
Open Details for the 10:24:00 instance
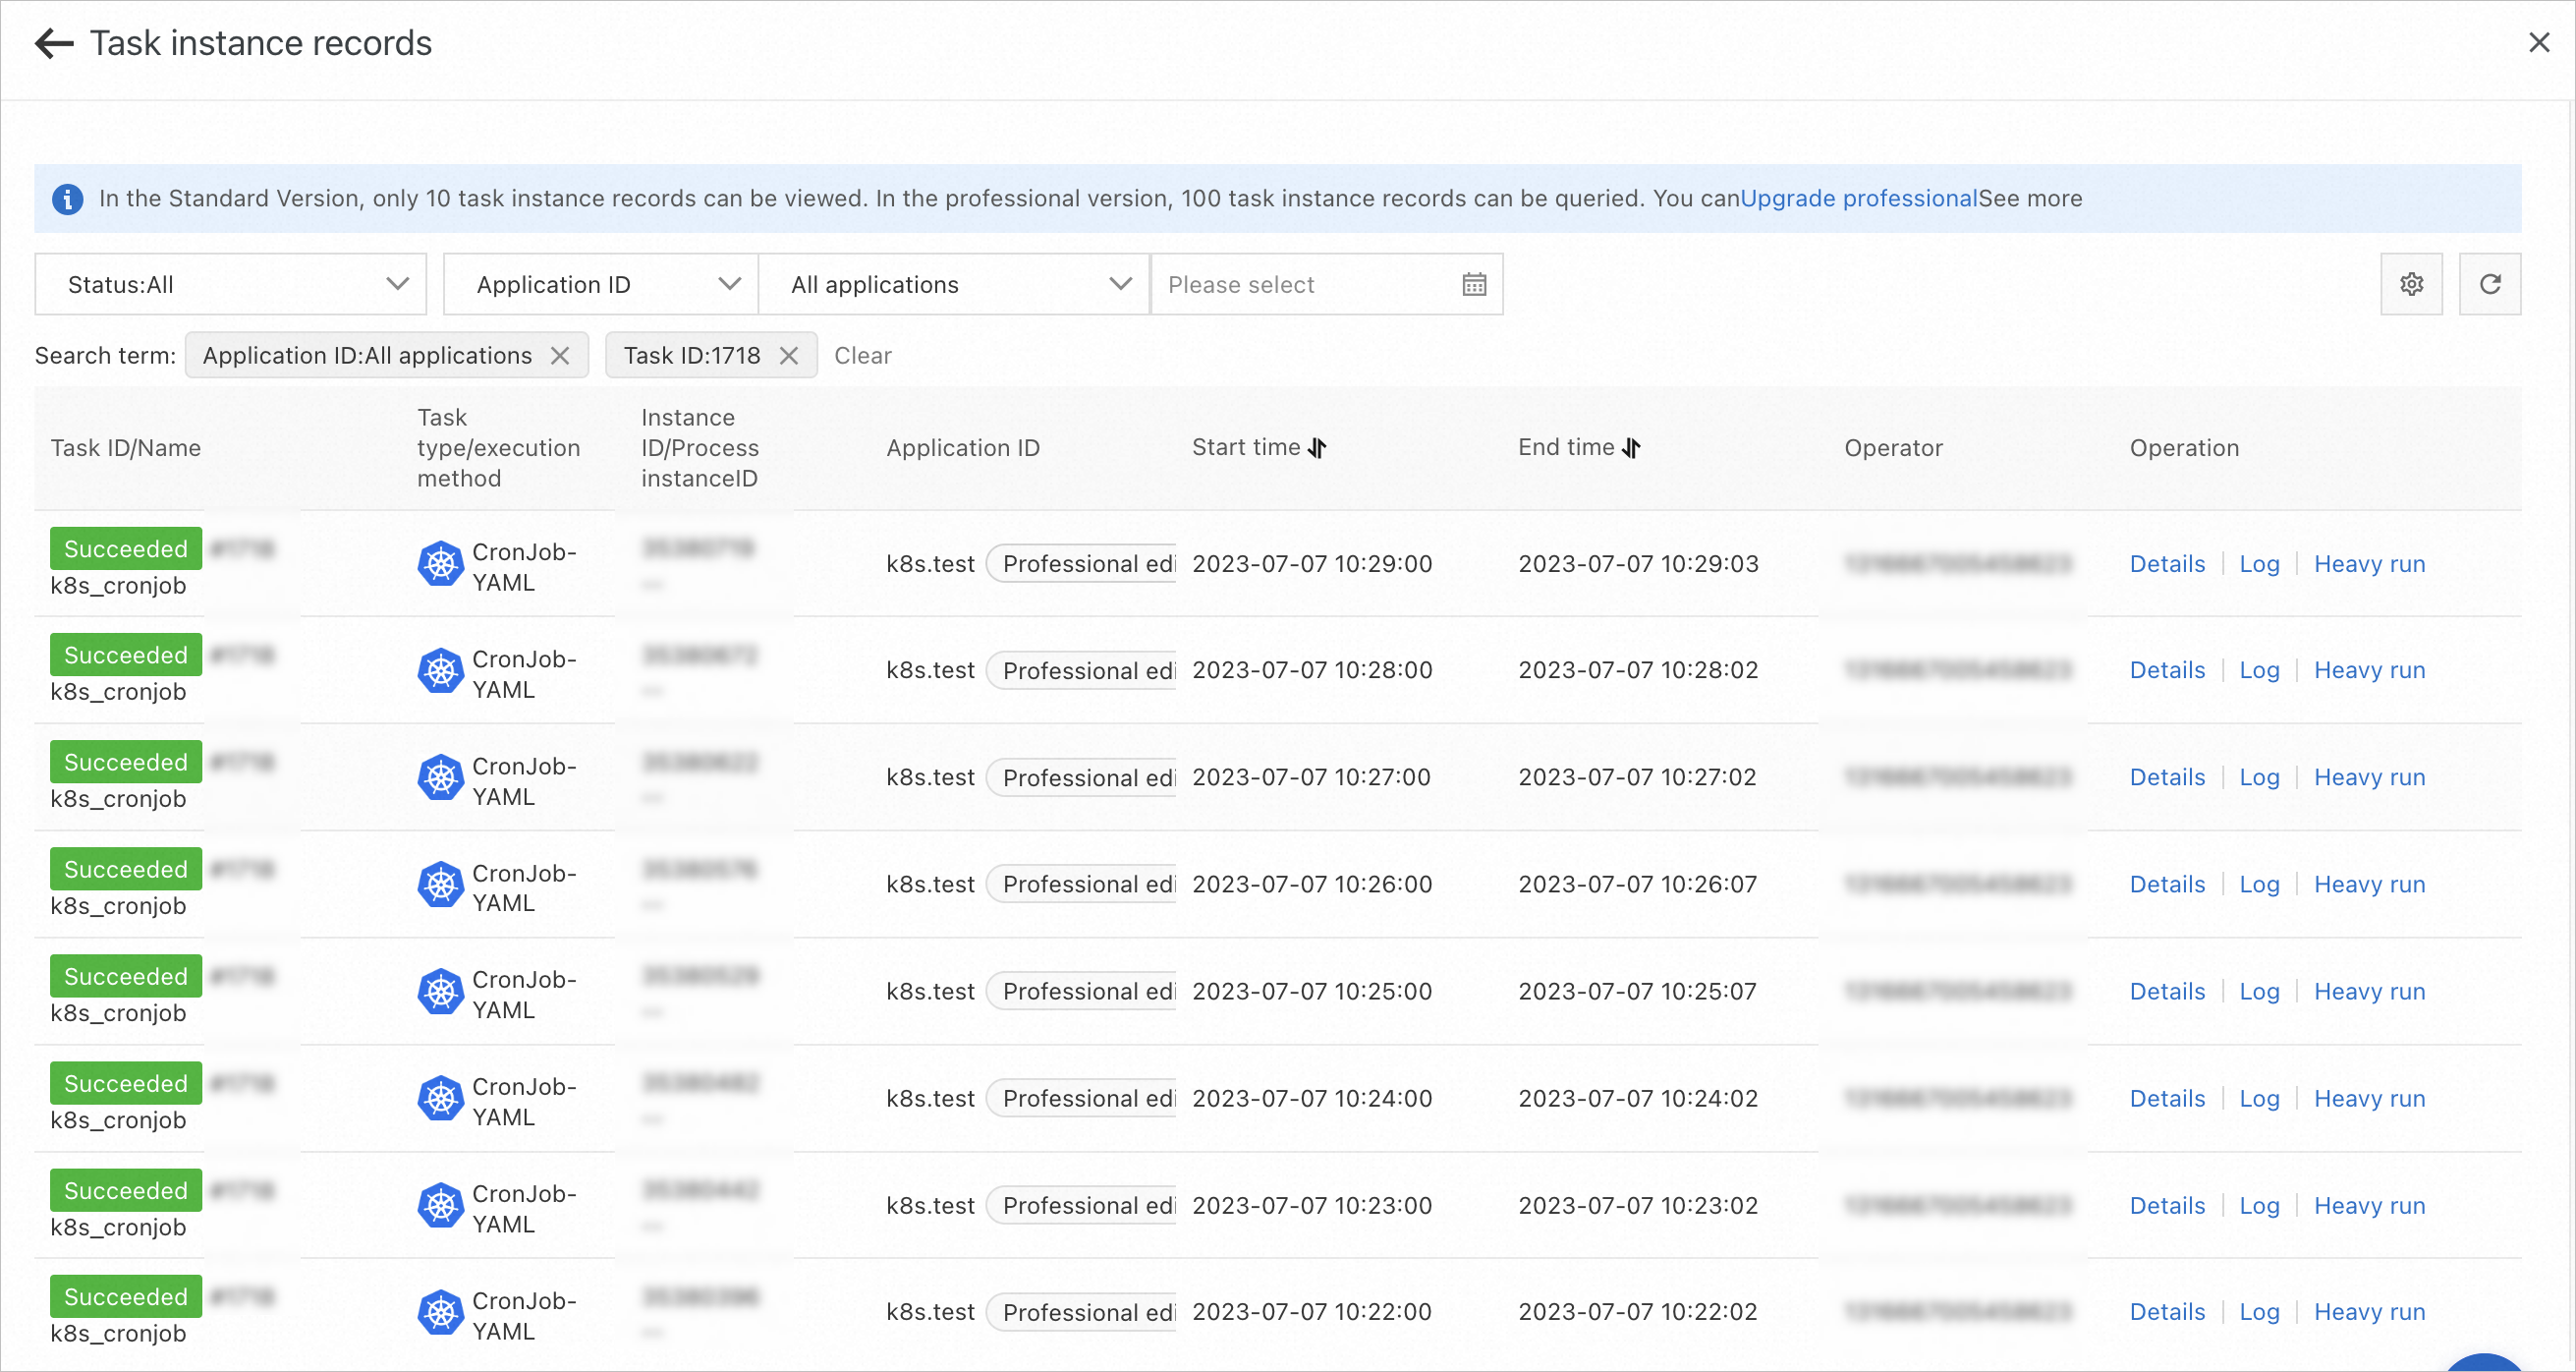(2167, 1098)
